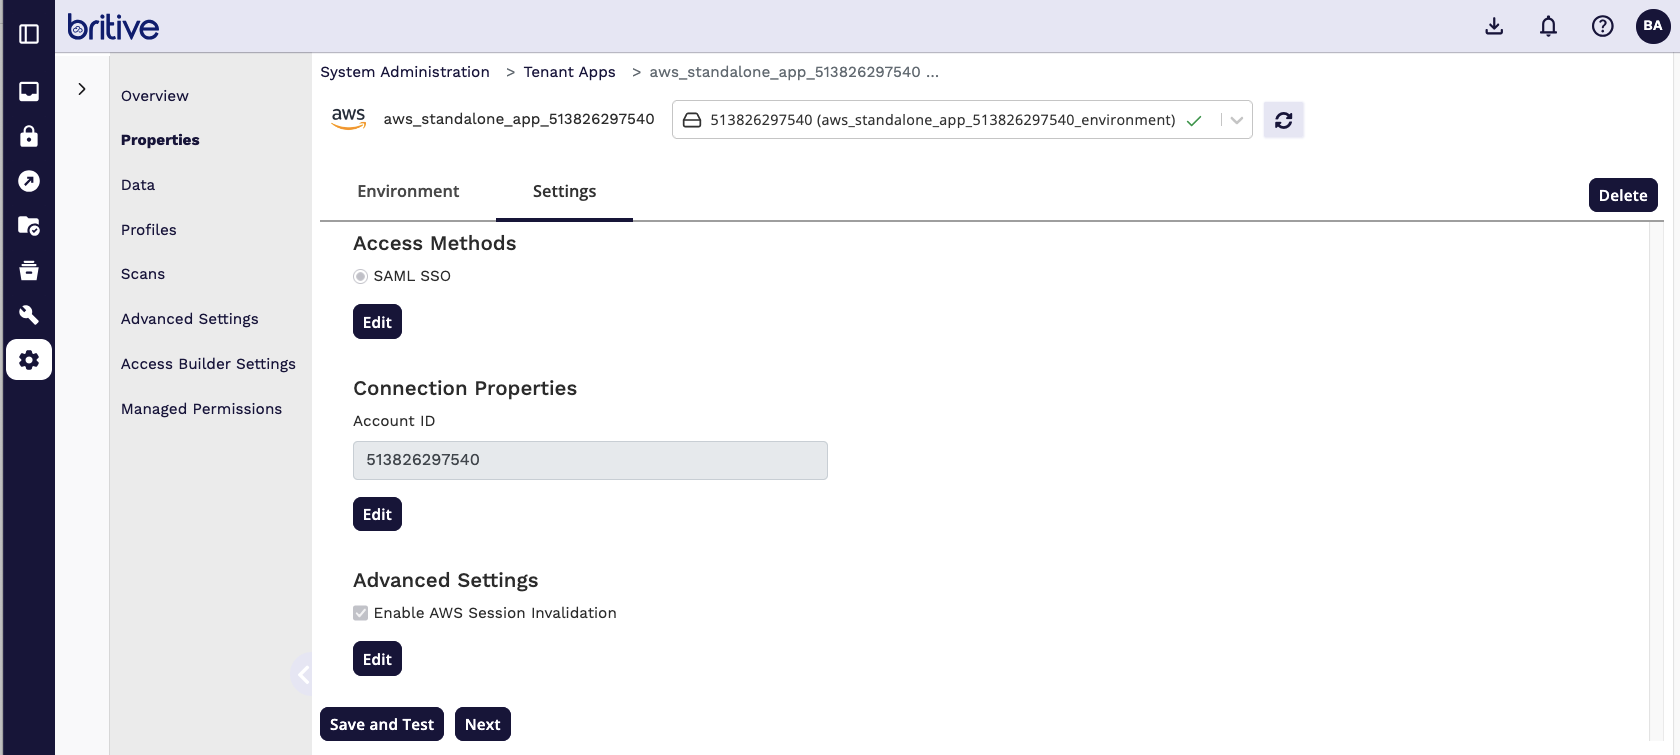The width and height of the screenshot is (1680, 755).
Task: Click the Save and Test button
Action: [381, 724]
